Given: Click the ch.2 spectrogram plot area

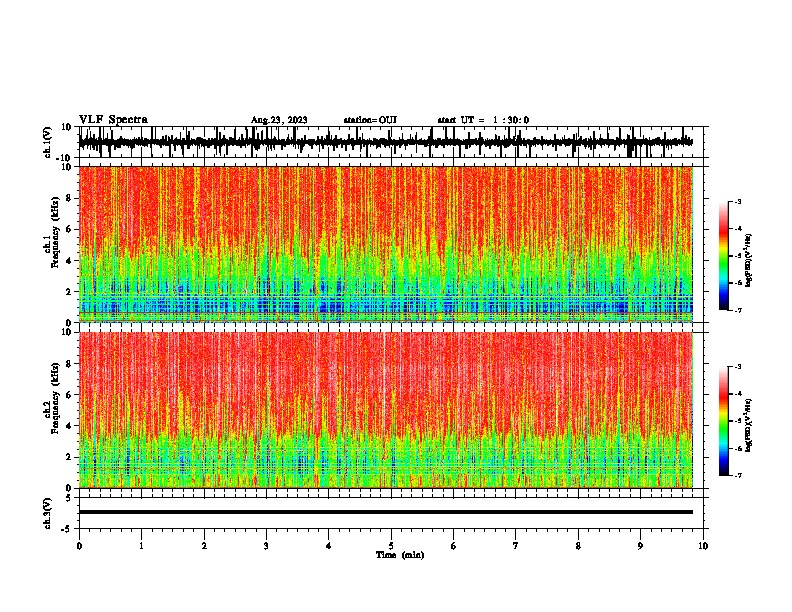Looking at the screenshot, I should pyautogui.click(x=386, y=410).
